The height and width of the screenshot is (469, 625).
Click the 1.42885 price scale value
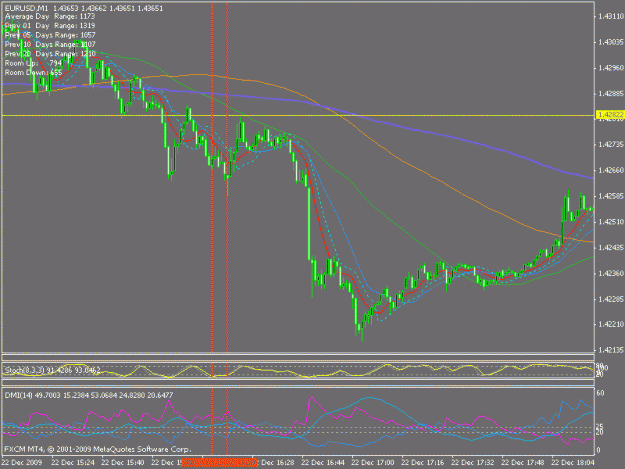pos(611,94)
